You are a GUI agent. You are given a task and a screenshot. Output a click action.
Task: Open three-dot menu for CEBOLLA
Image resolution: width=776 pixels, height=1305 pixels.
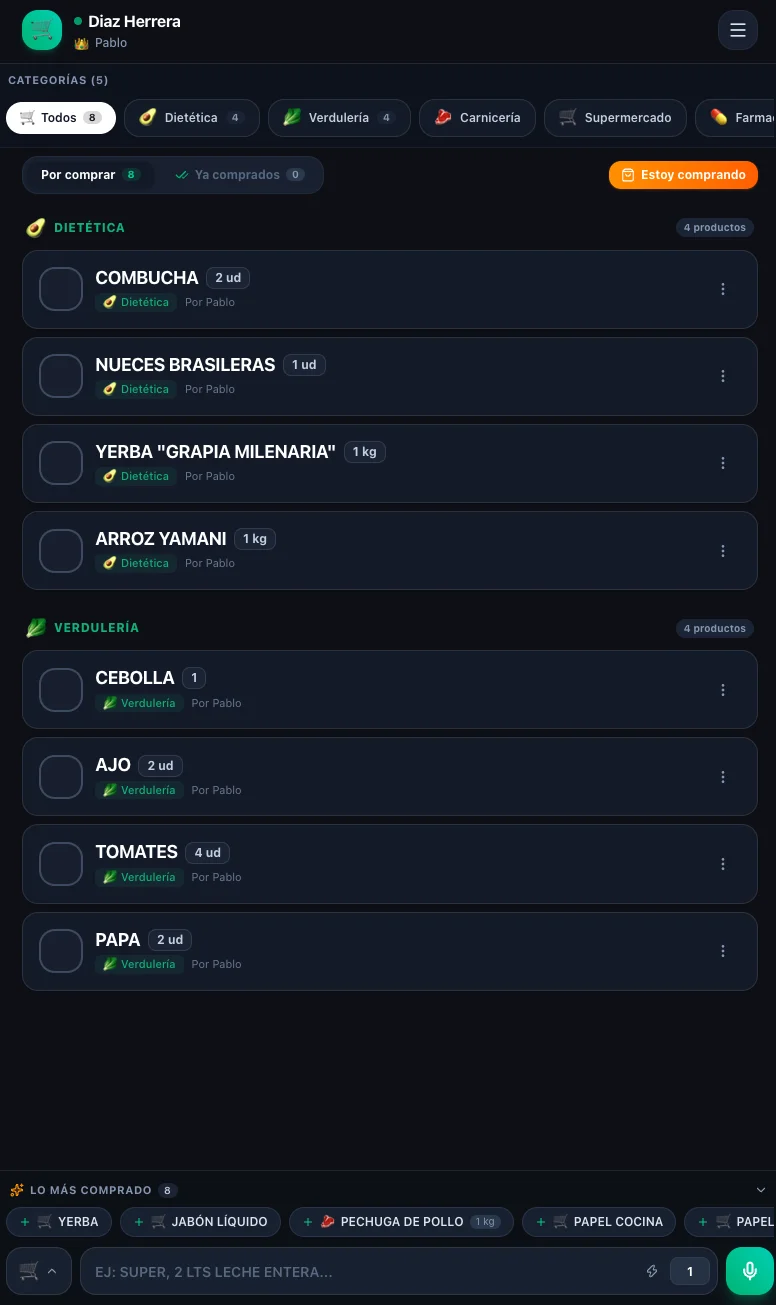click(723, 690)
